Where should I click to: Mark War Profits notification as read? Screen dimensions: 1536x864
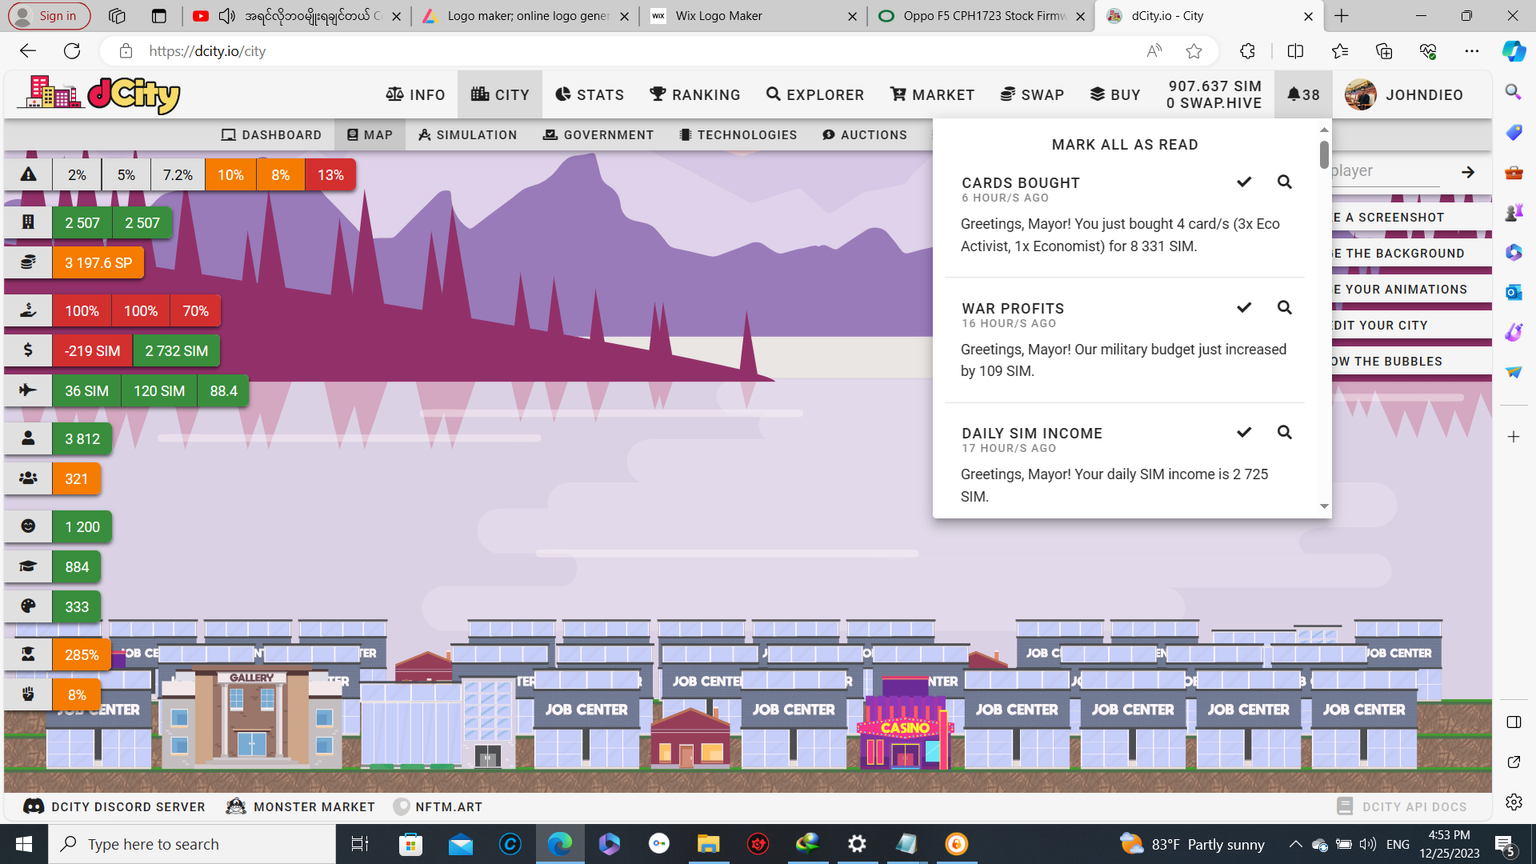(1244, 307)
